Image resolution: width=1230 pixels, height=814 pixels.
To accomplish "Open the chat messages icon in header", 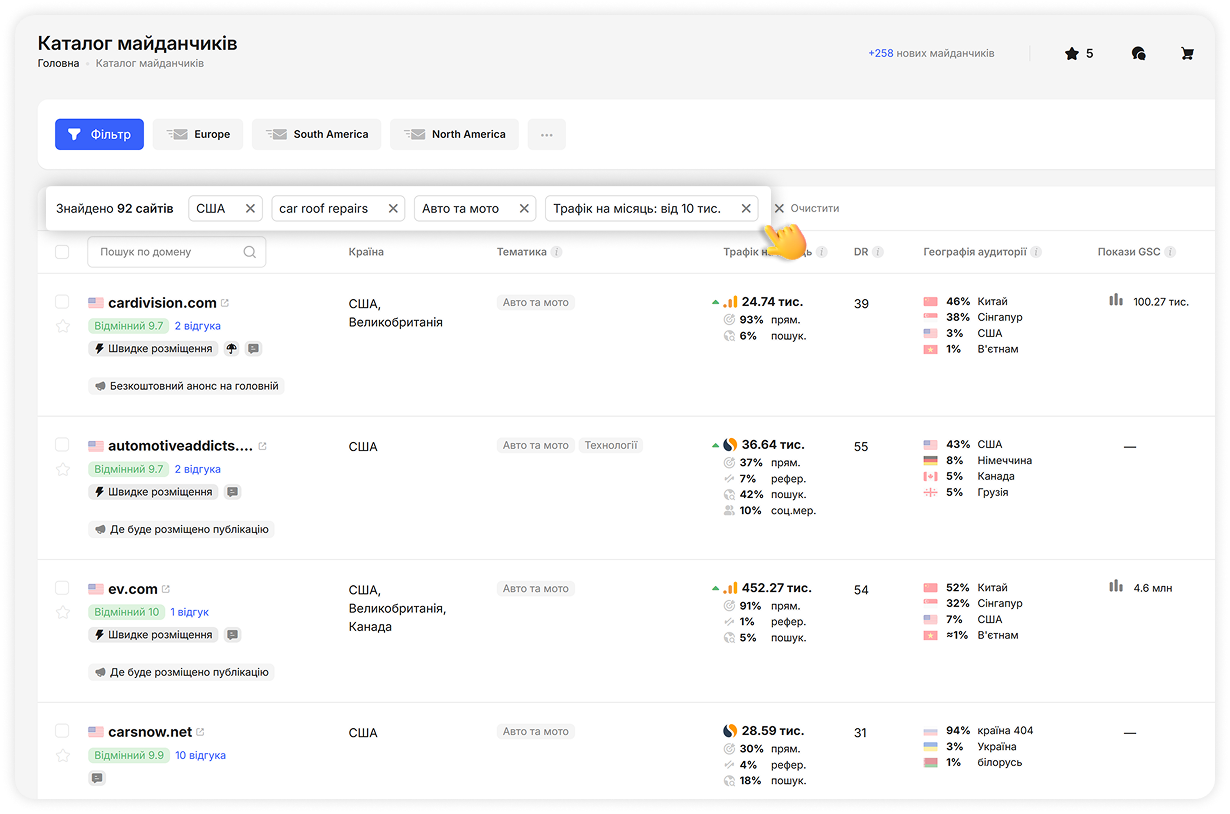I will (x=1138, y=54).
